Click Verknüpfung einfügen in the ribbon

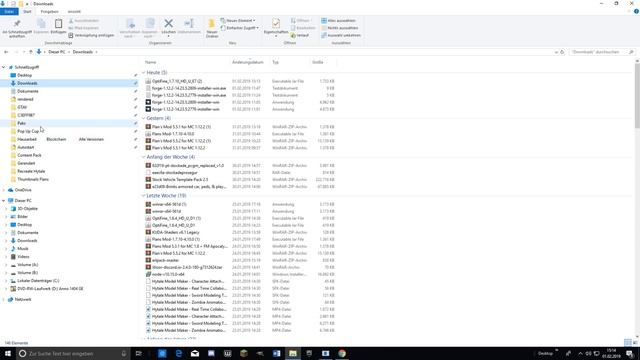[x=91, y=36]
